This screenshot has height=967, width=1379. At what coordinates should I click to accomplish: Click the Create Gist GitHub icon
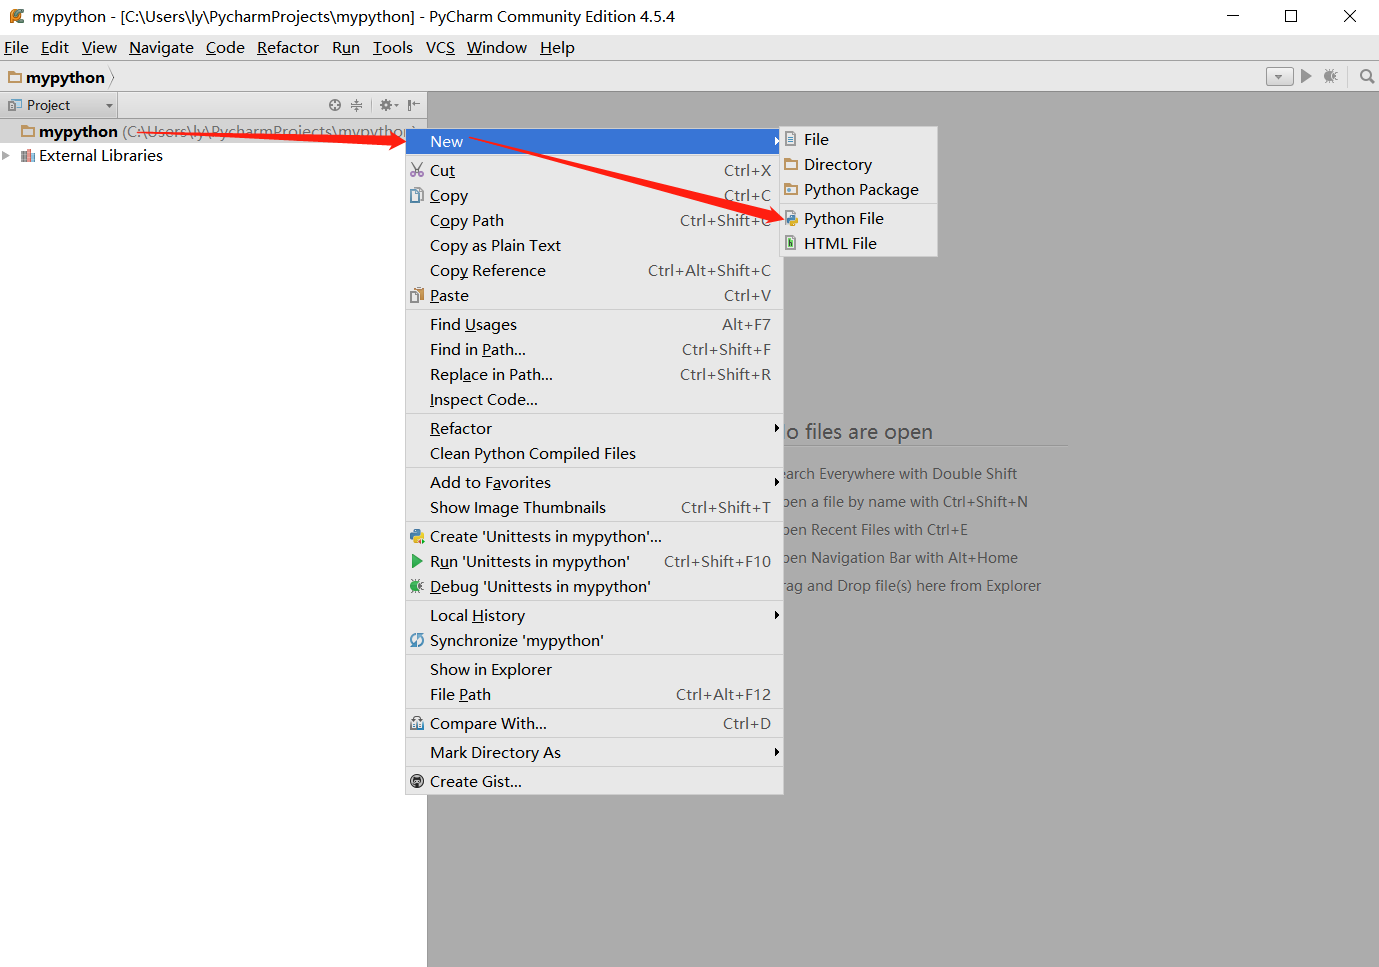coord(417,781)
